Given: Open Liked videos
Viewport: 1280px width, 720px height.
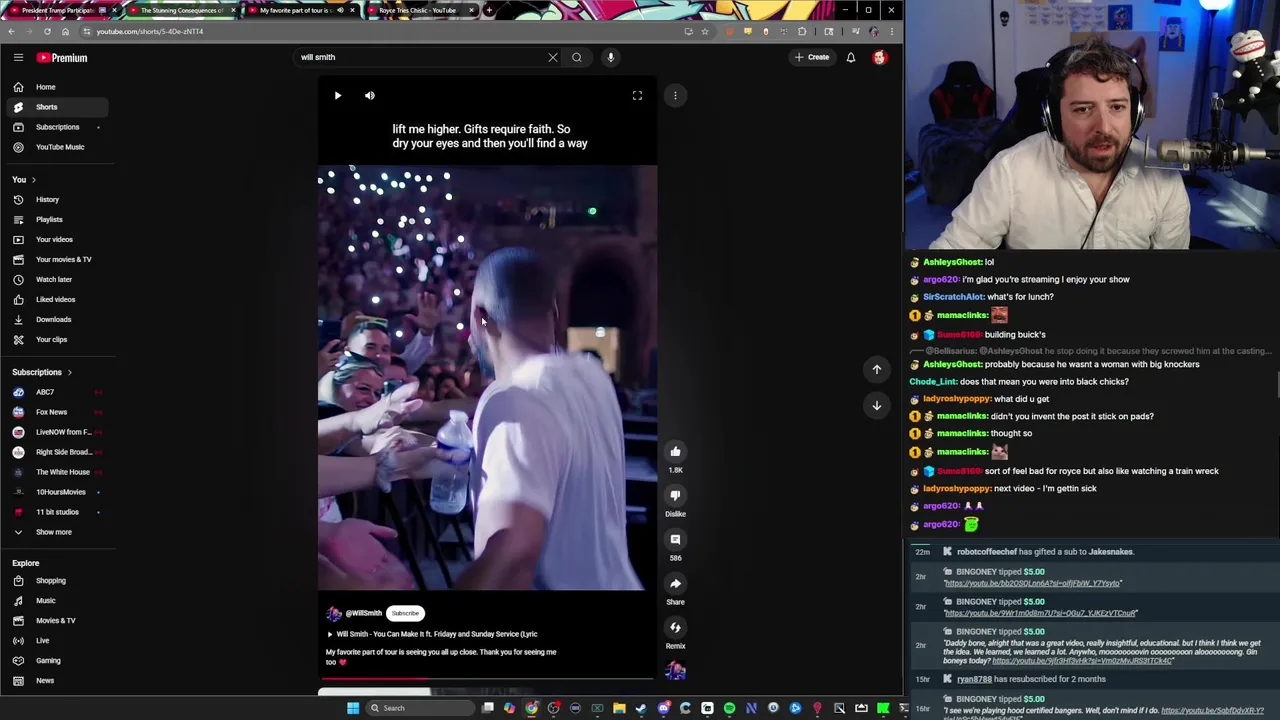Looking at the screenshot, I should [x=58, y=300].
